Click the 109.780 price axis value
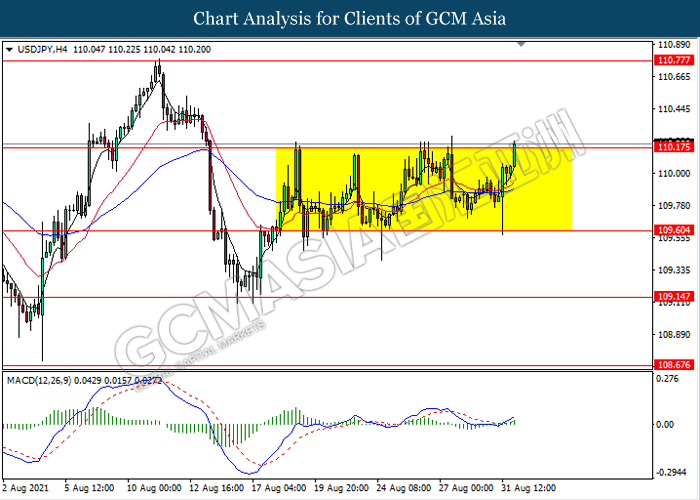The width and height of the screenshot is (700, 500). tap(674, 205)
